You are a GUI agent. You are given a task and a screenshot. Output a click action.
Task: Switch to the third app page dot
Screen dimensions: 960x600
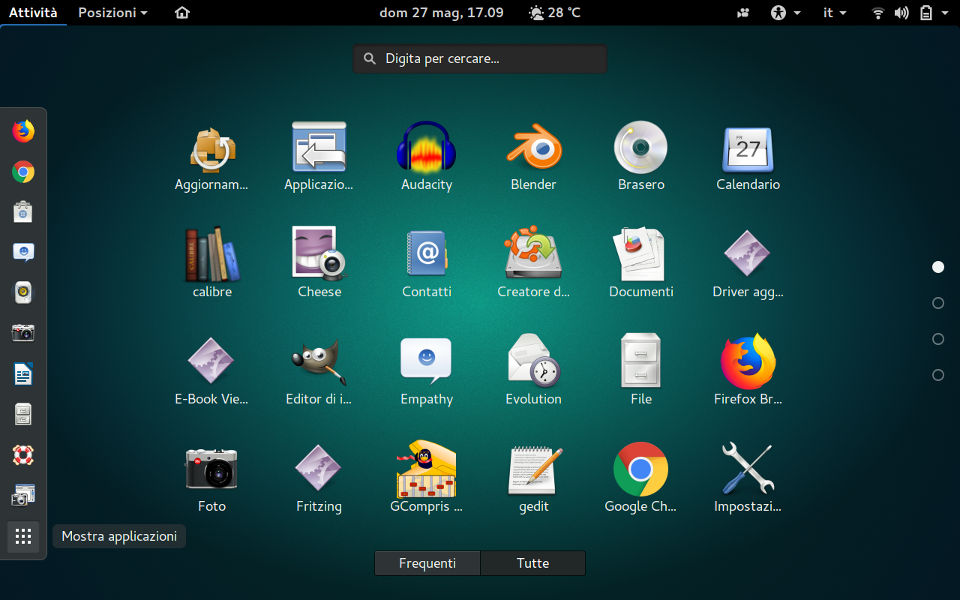click(x=938, y=339)
